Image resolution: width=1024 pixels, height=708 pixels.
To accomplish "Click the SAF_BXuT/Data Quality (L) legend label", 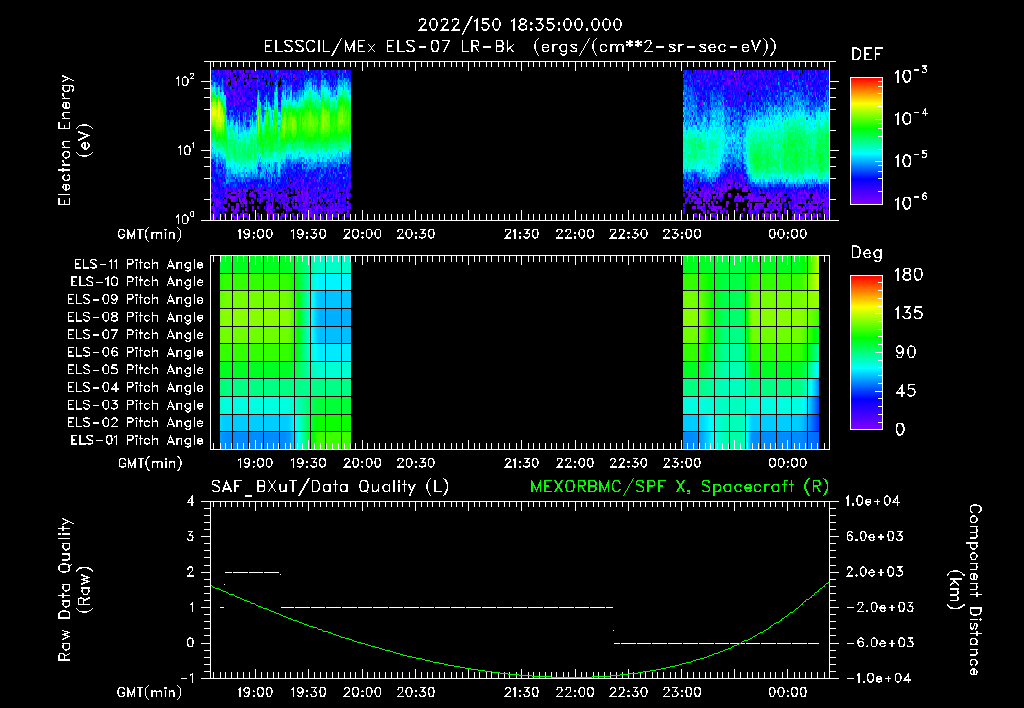I will (x=330, y=487).
